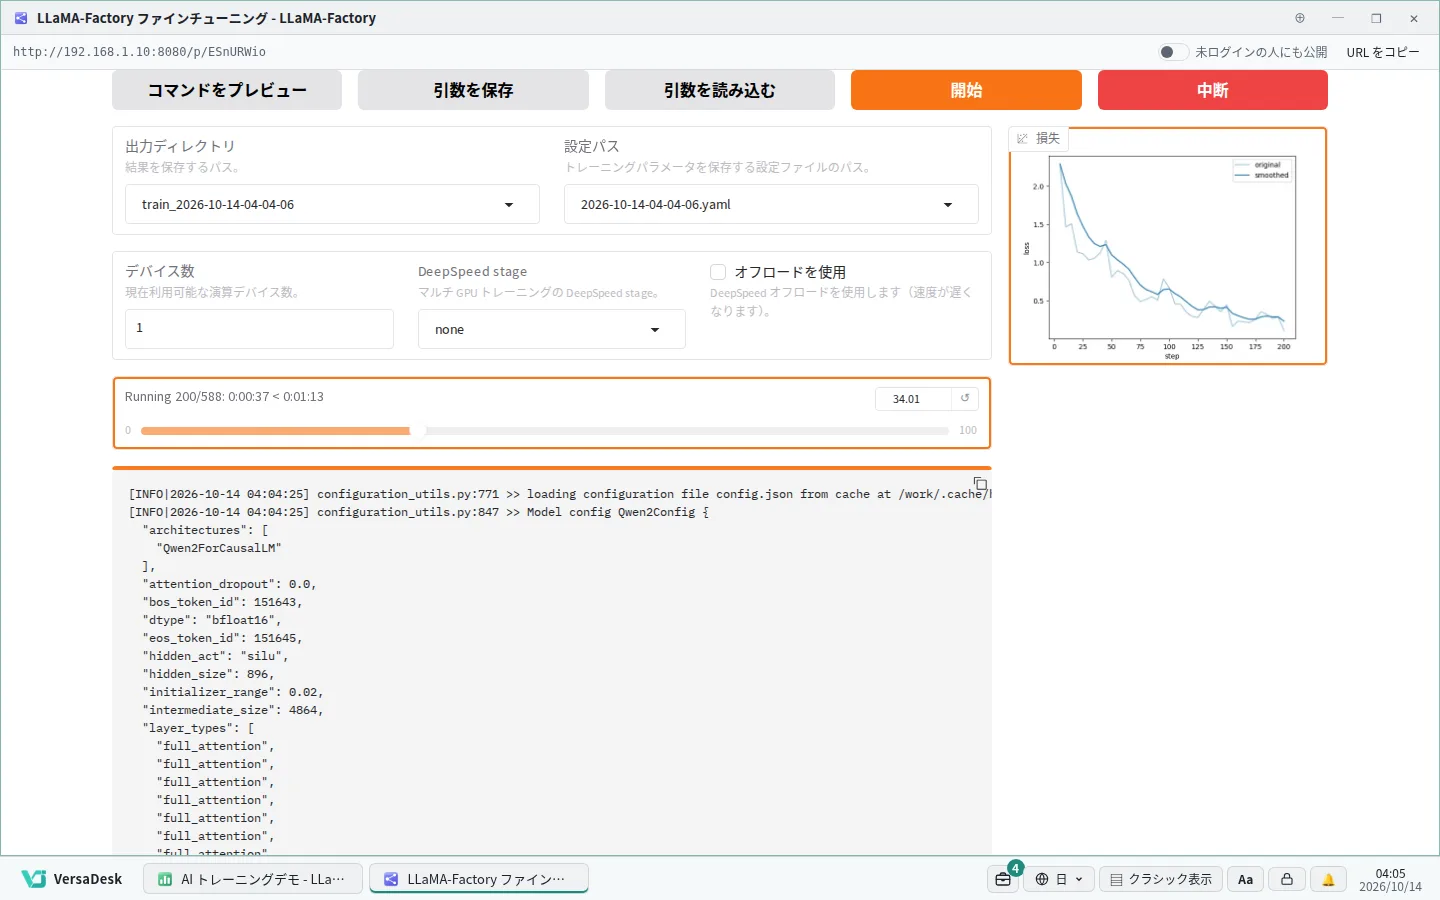Click the 損失 loss plot label icon
This screenshot has width=1440, height=900.
1022,139
